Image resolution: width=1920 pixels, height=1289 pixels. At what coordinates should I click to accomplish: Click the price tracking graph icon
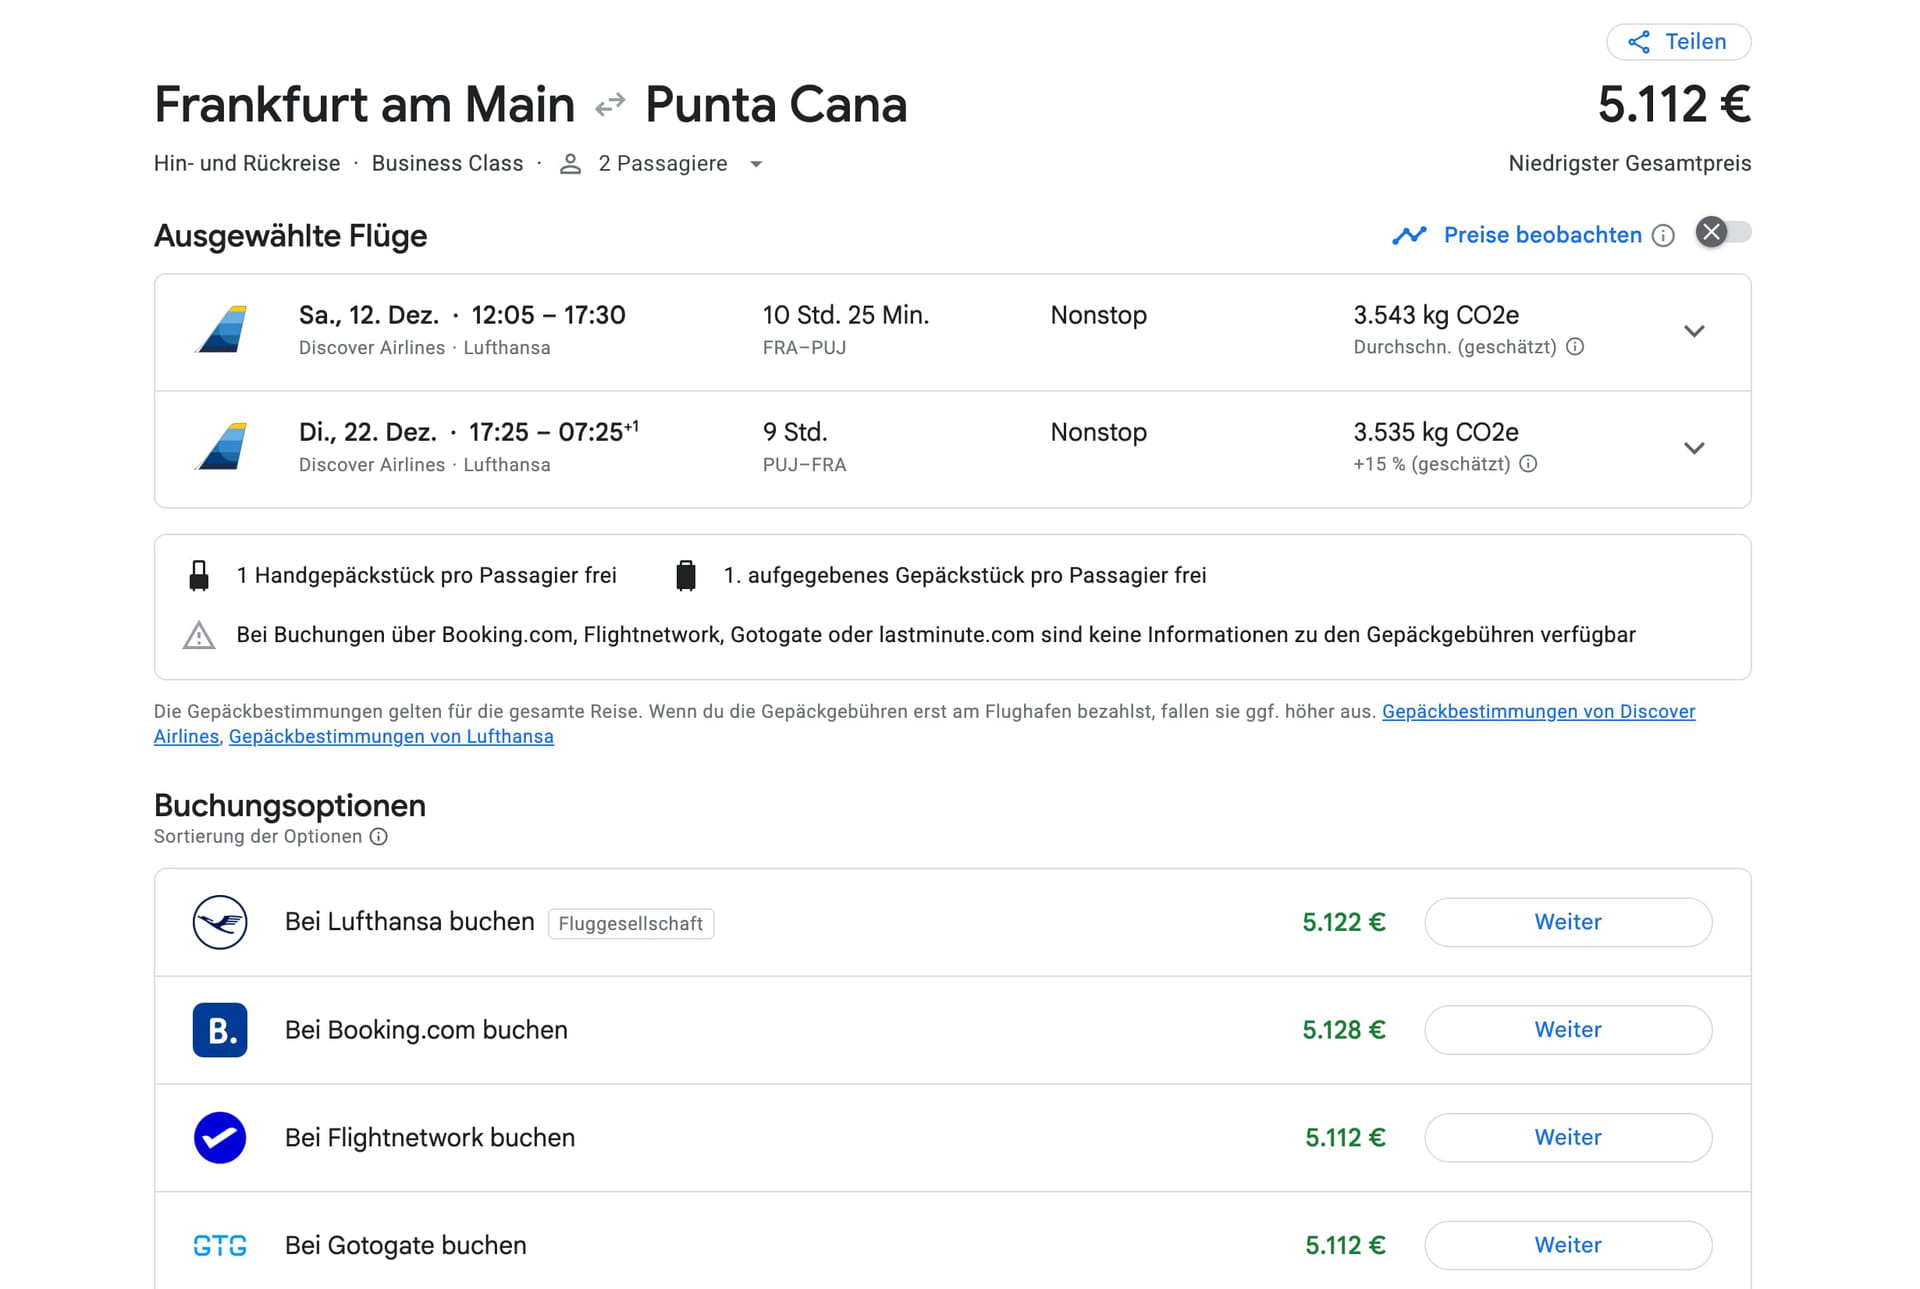coord(1409,235)
